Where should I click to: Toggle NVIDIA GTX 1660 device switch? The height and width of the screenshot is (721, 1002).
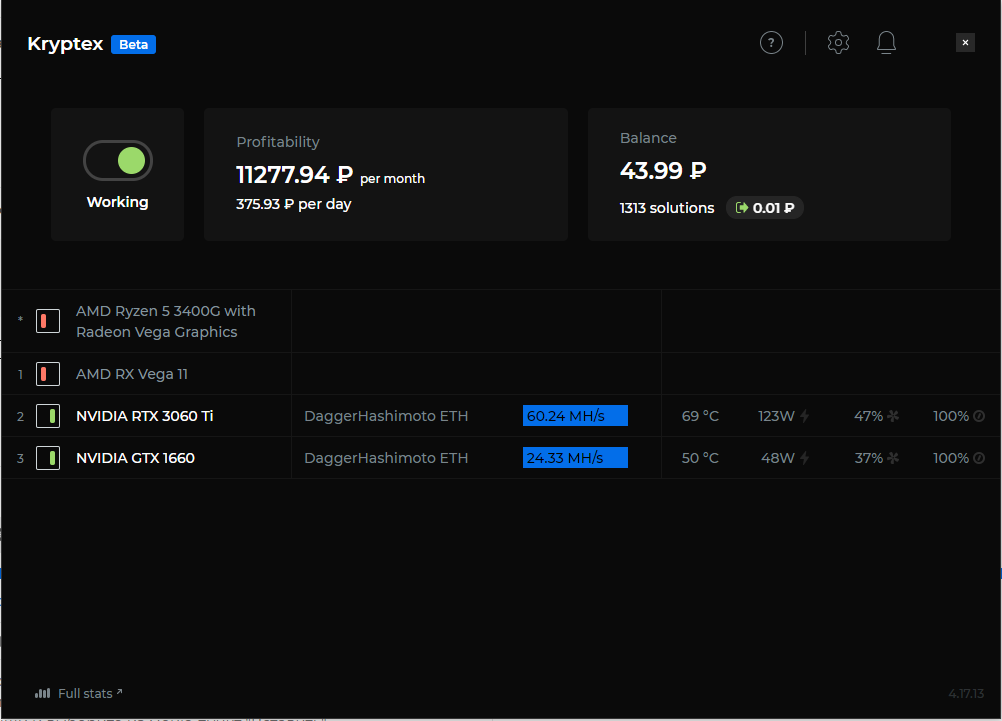[48, 458]
